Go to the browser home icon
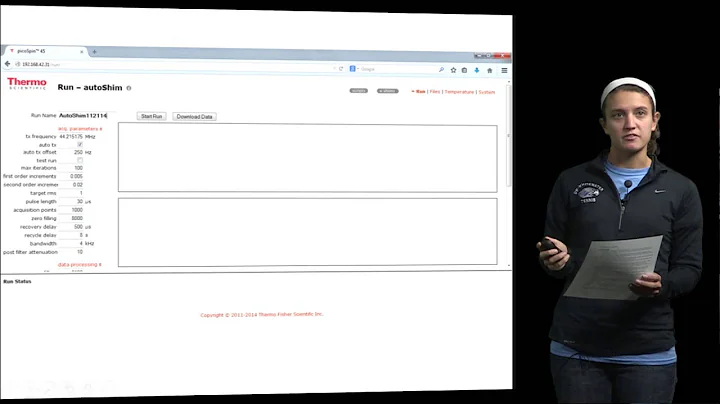720x404 pixels. 489,71
